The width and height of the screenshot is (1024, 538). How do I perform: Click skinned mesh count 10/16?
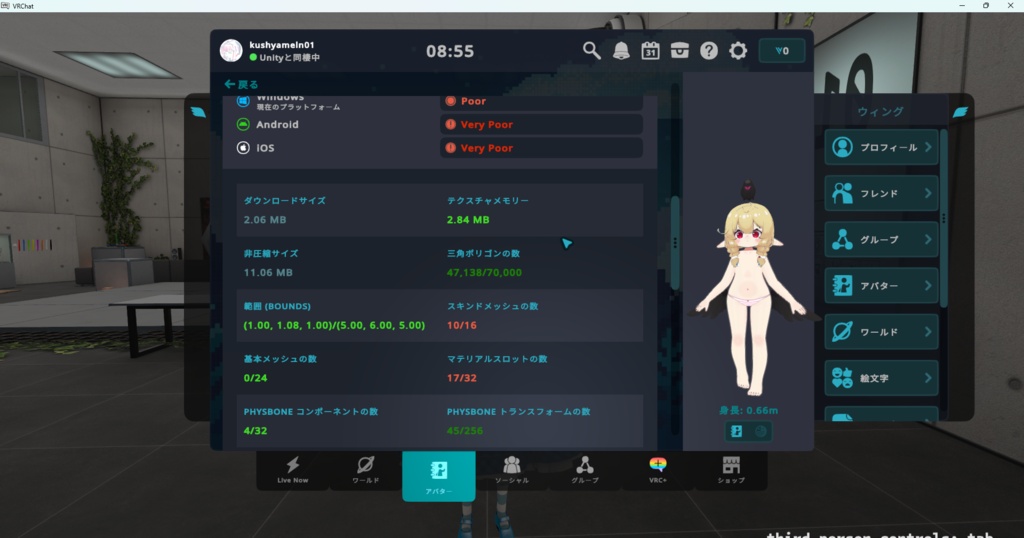(461, 325)
